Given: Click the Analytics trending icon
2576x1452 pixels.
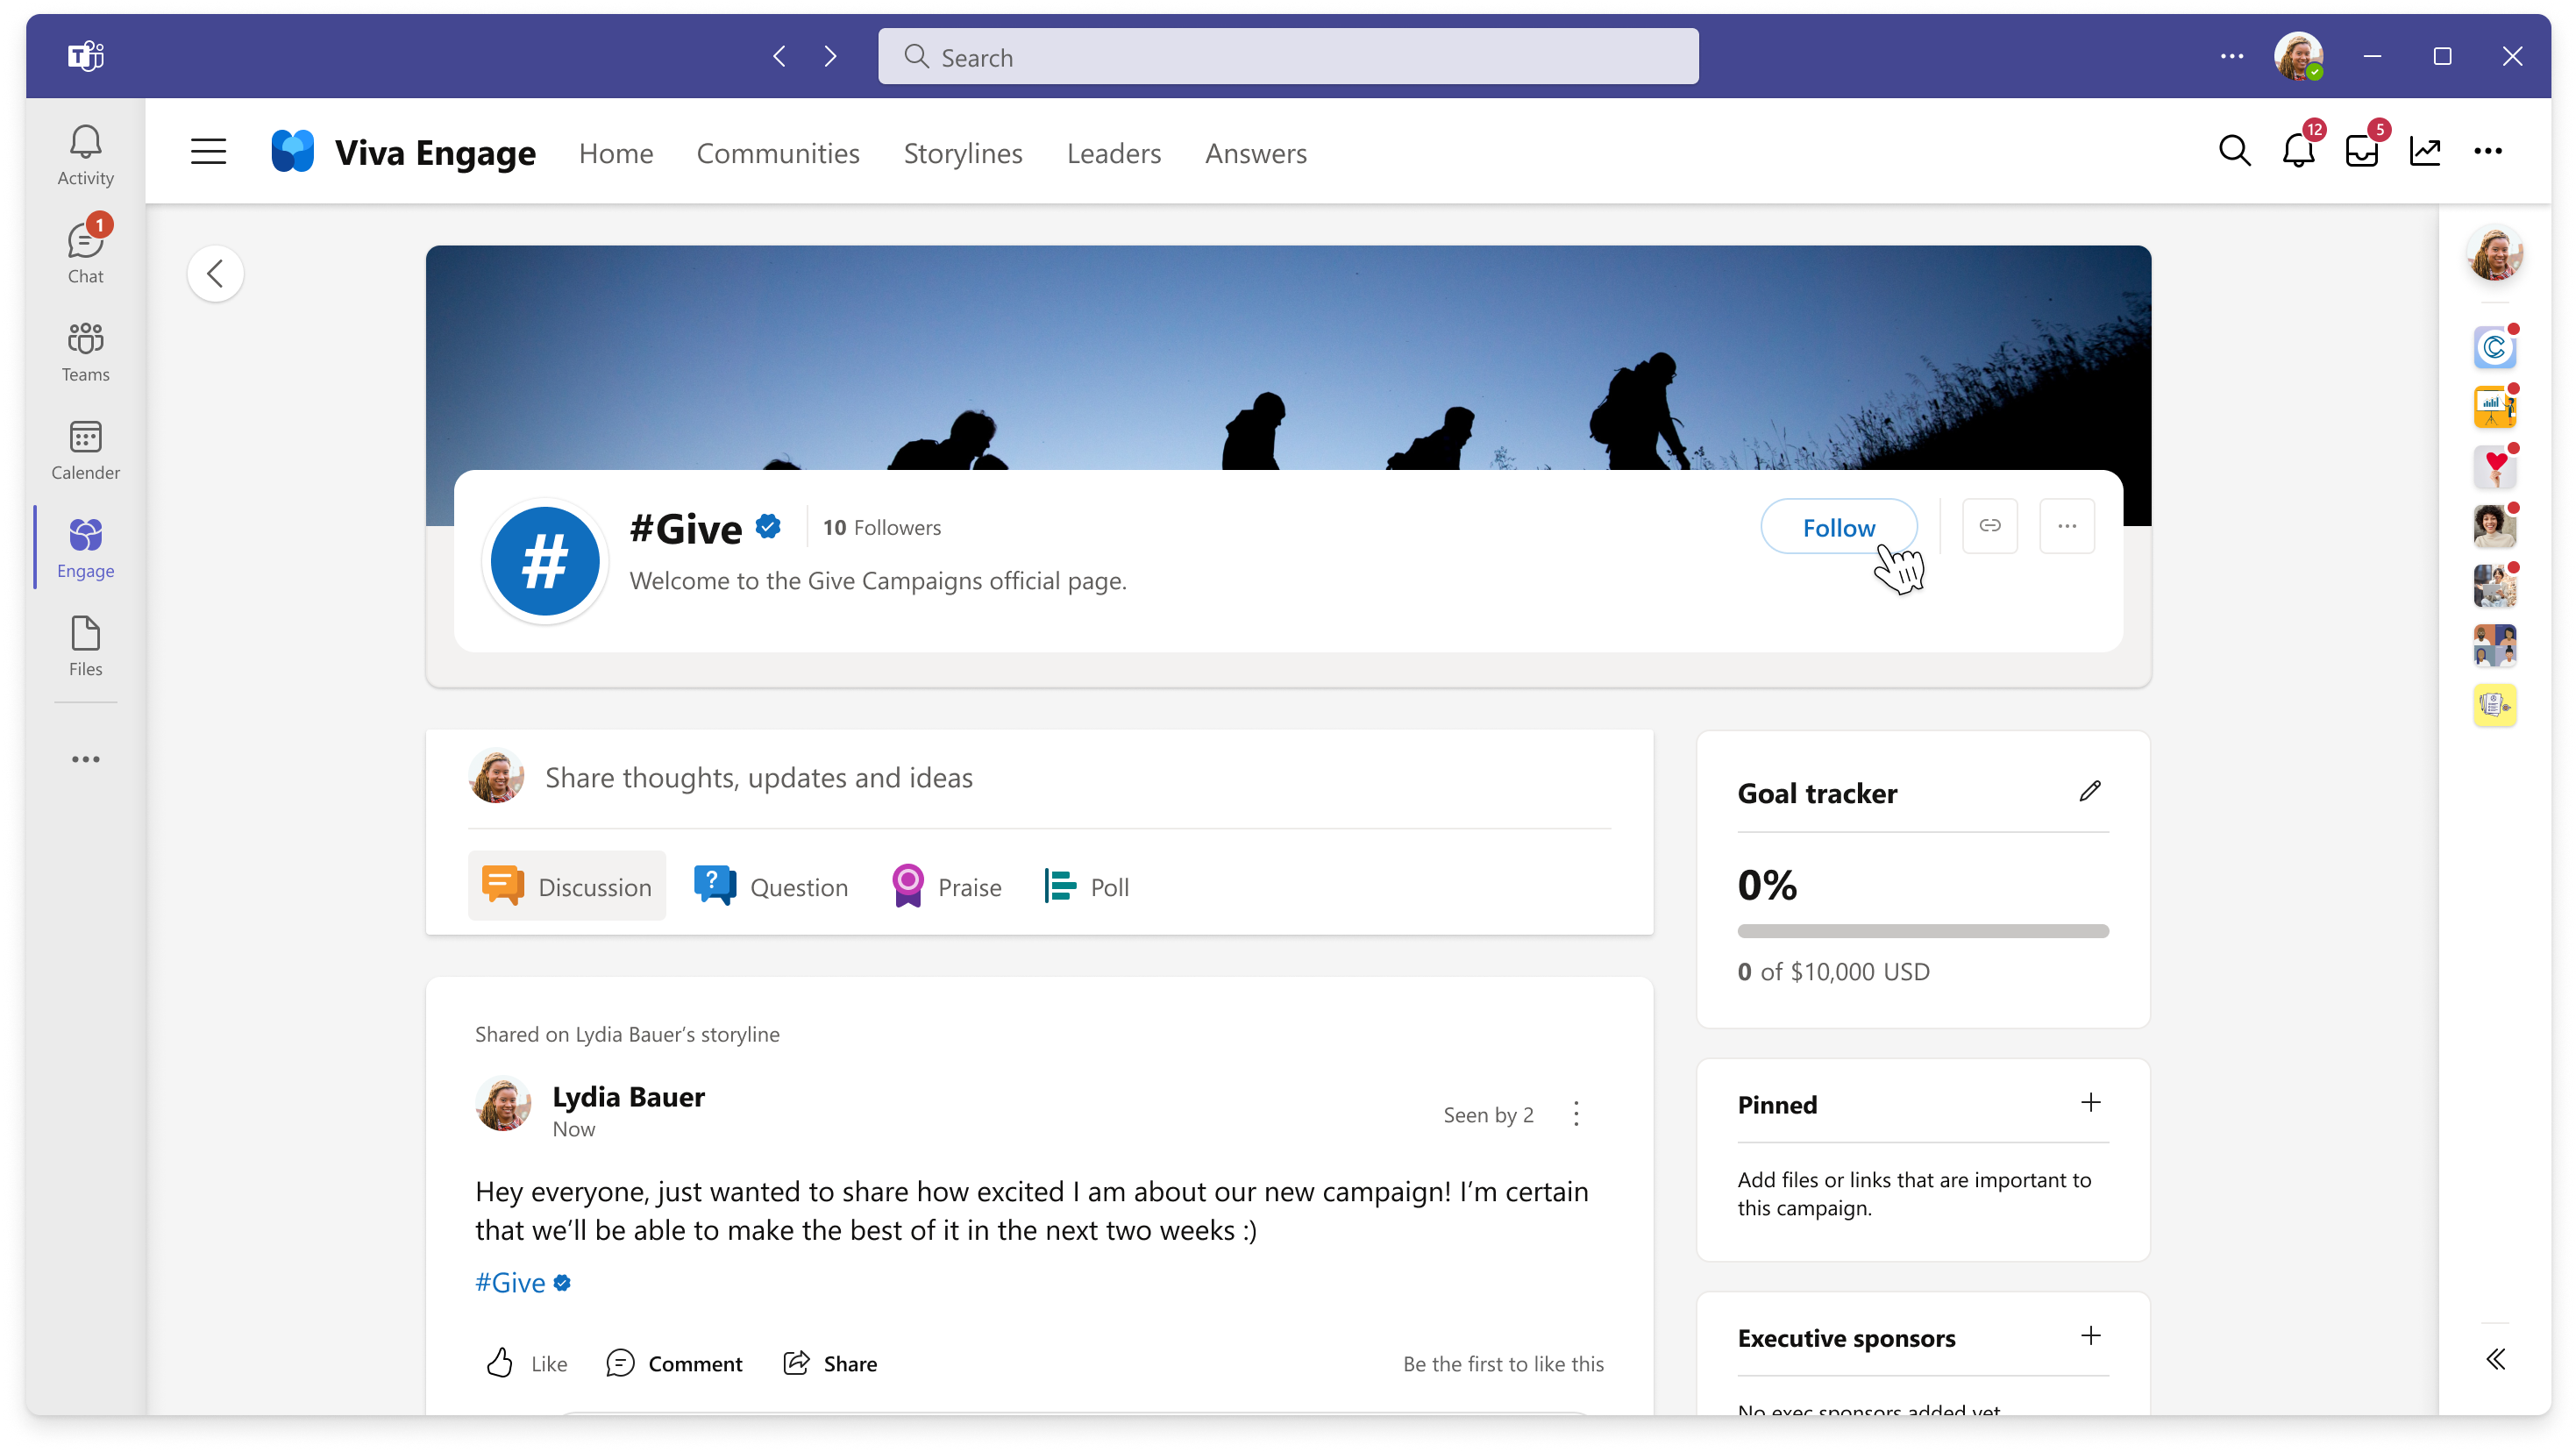Looking at the screenshot, I should coord(2425,150).
